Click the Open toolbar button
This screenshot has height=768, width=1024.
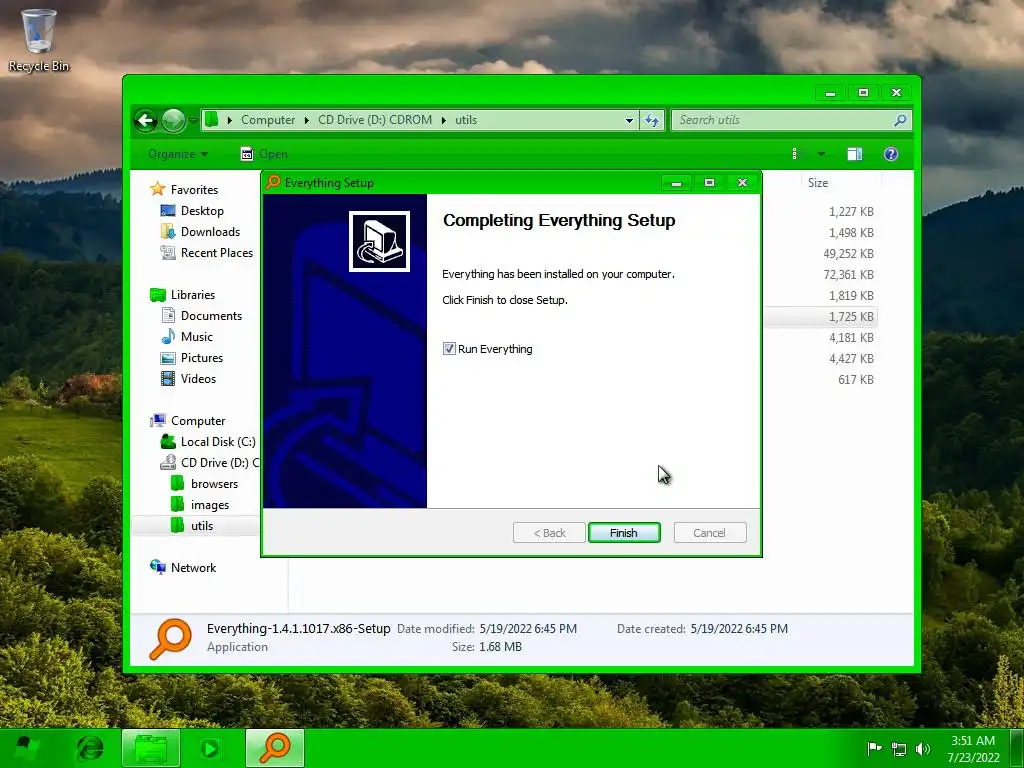(x=264, y=154)
